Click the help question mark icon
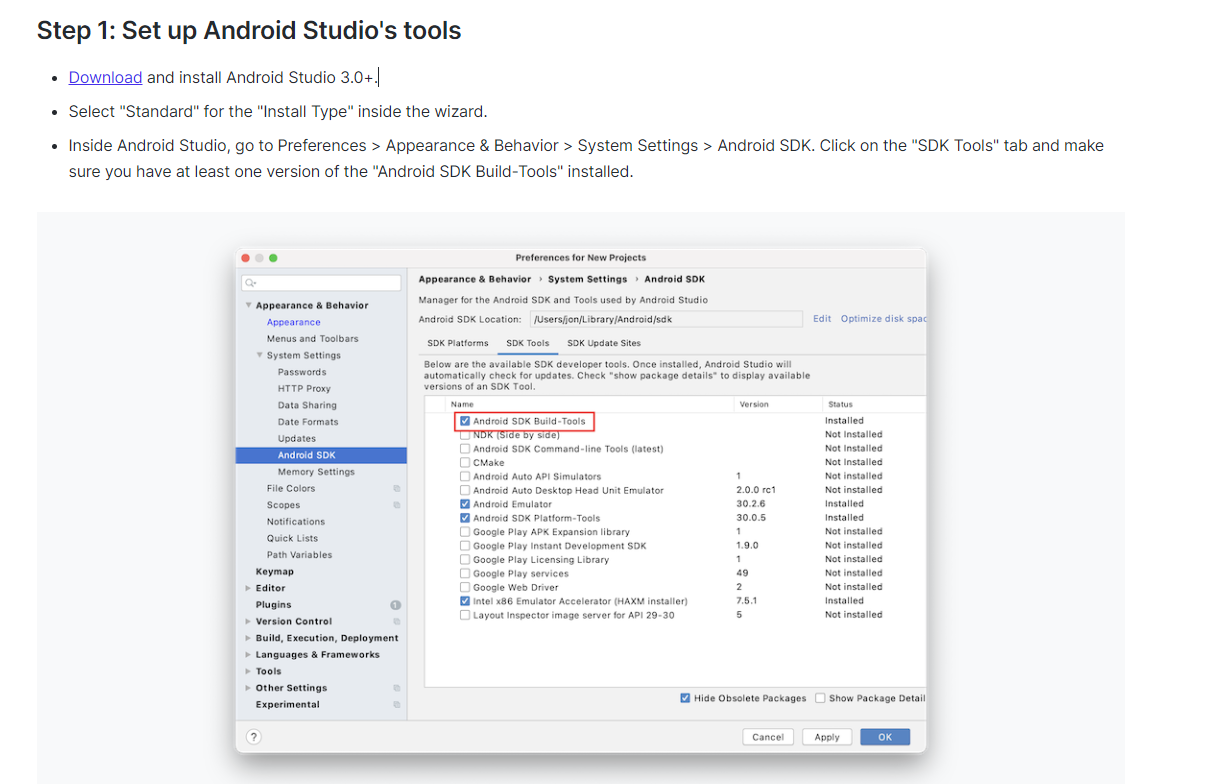Screen dimensions: 1207x784 [253, 737]
